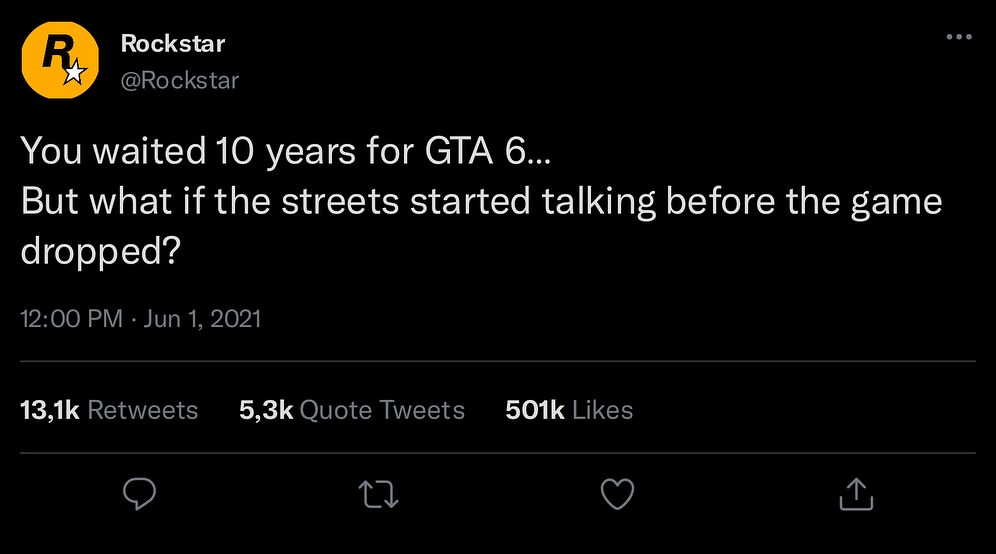Click the Retweets label text
Viewport: 996px width, 554px height.
pyautogui.click(x=143, y=410)
